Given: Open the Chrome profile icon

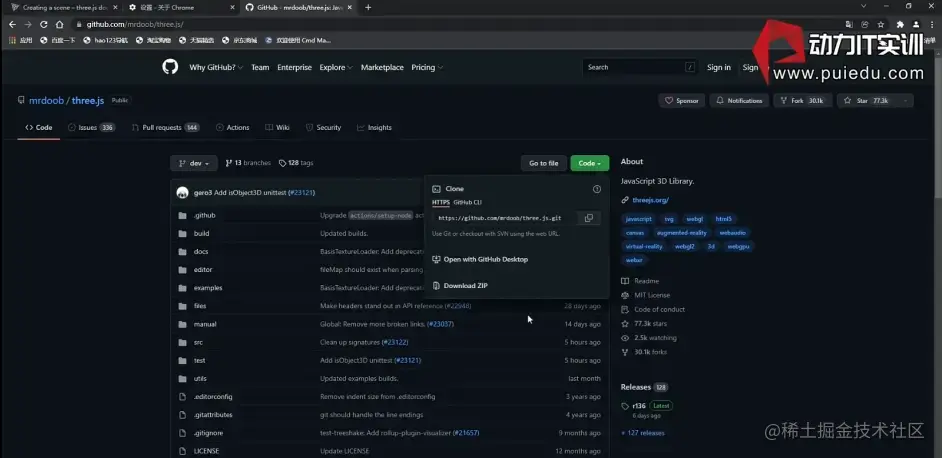Looking at the screenshot, I should coord(916,25).
